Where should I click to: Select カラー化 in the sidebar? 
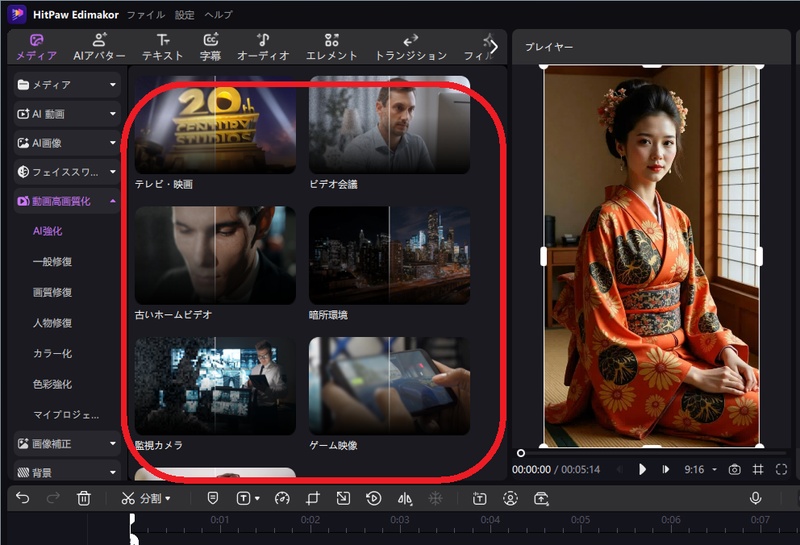(52, 354)
